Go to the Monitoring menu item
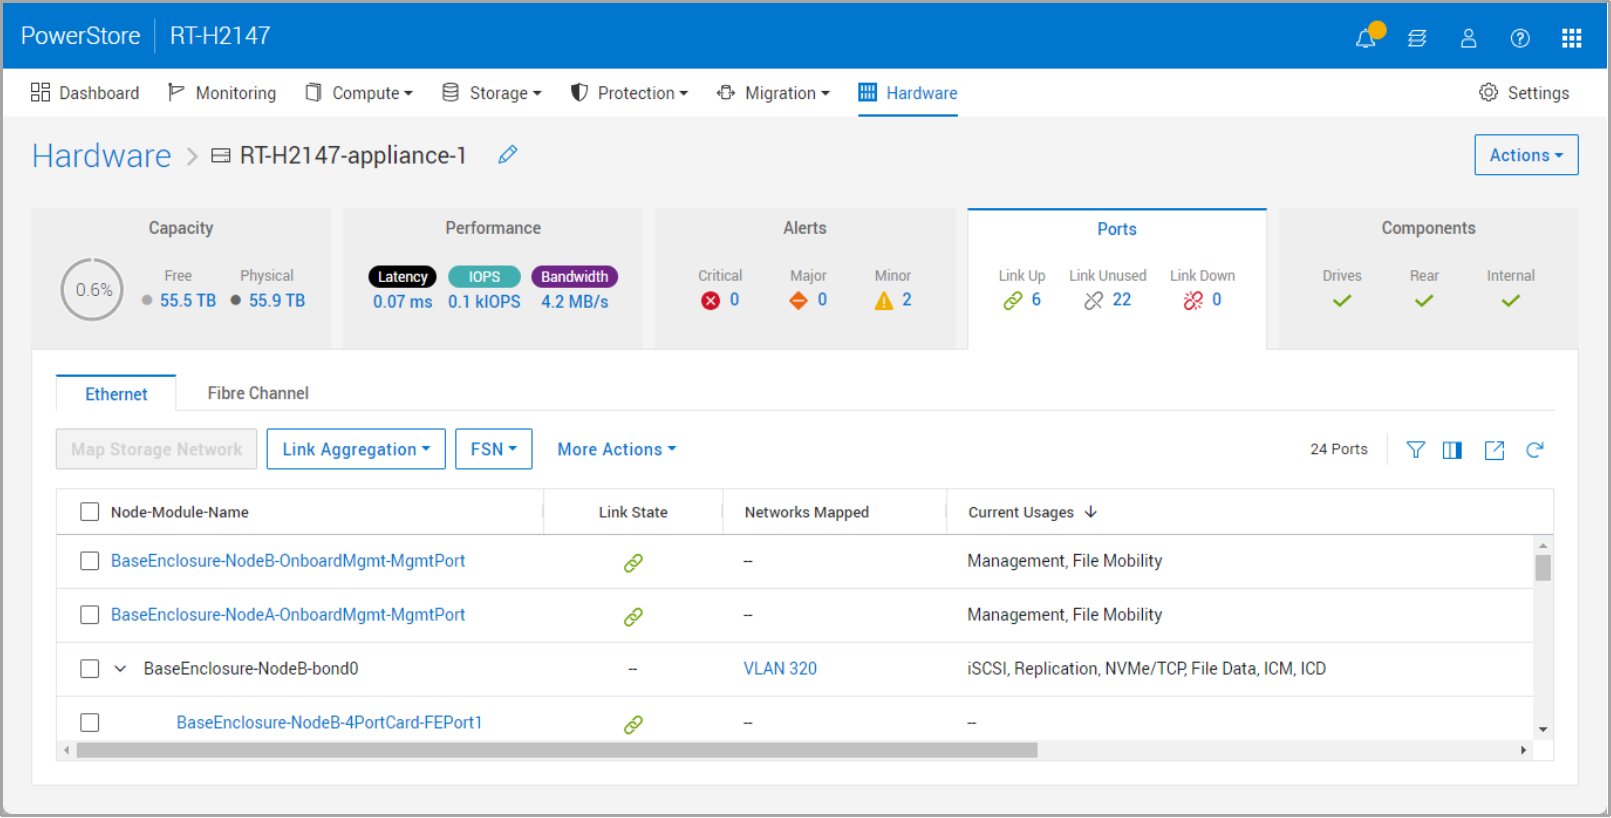The image size is (1611, 818). [222, 93]
